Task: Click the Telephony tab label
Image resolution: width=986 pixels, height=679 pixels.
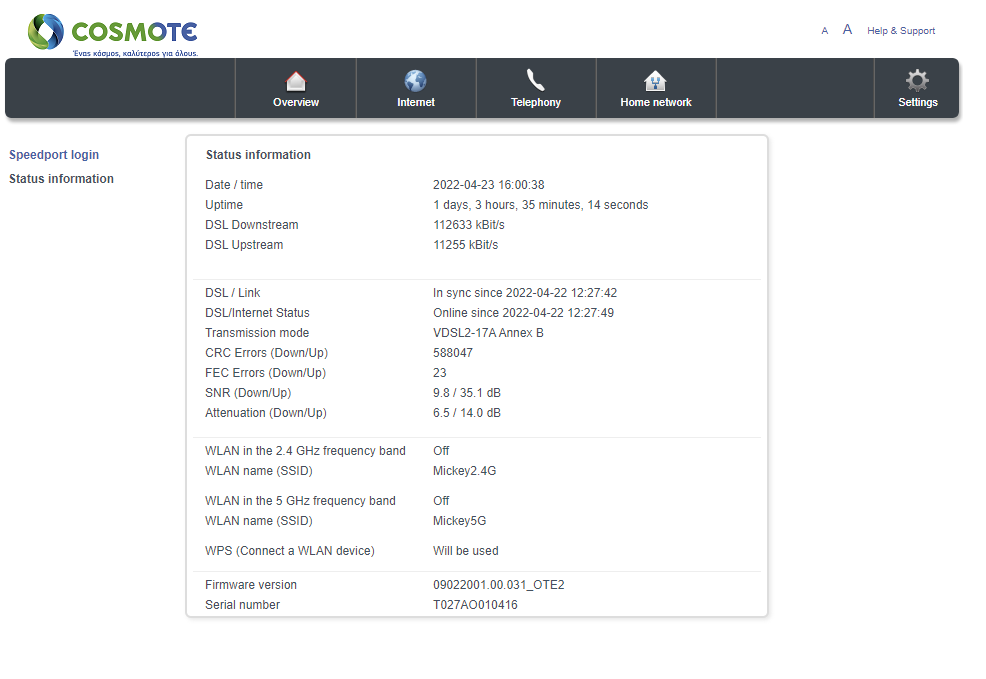Action: tap(536, 102)
